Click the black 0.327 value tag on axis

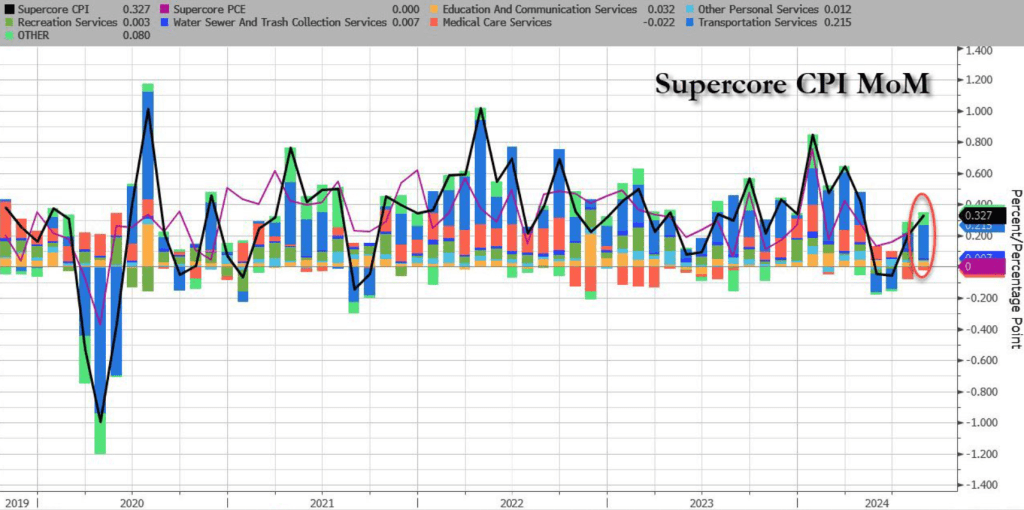point(979,214)
